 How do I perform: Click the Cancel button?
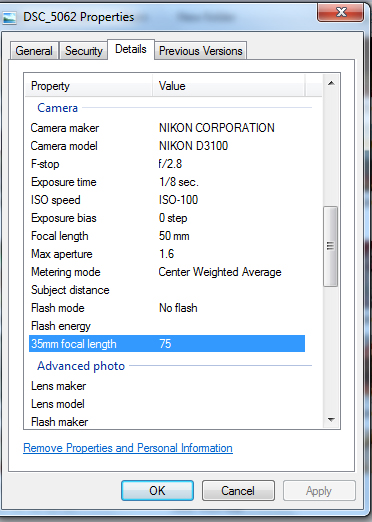coord(238,491)
